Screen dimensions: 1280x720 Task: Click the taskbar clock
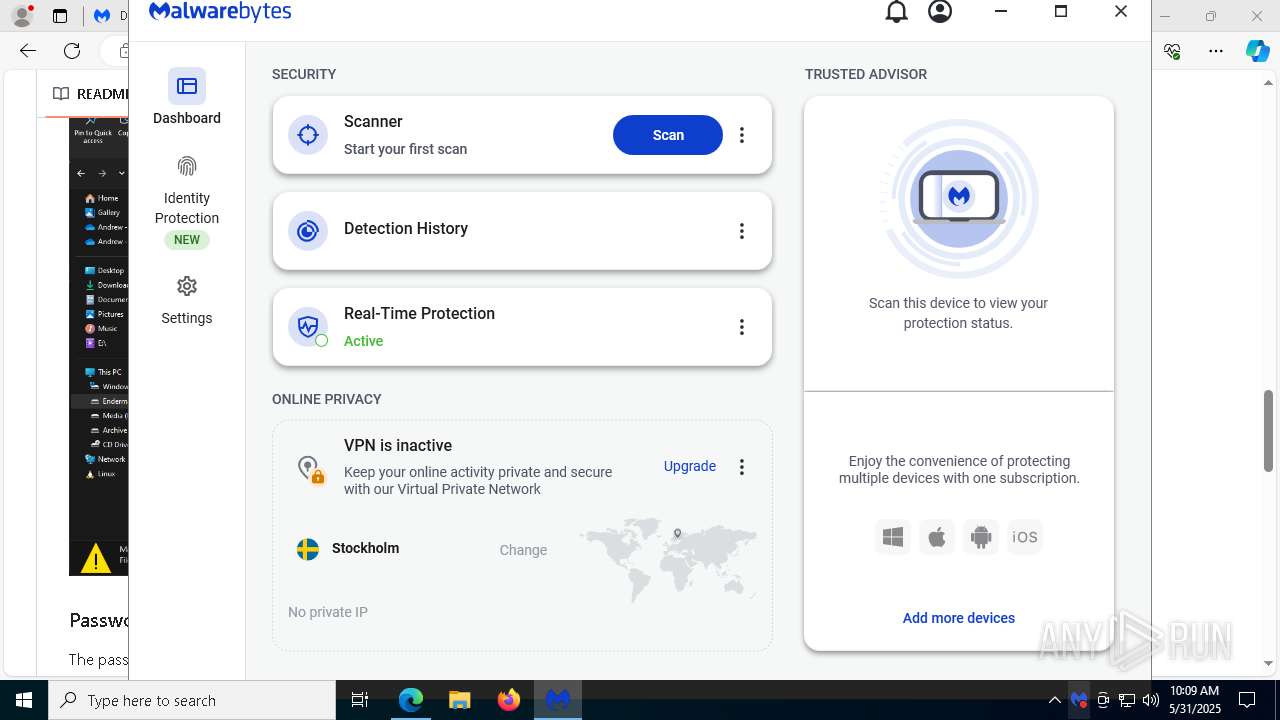pyautogui.click(x=1194, y=700)
